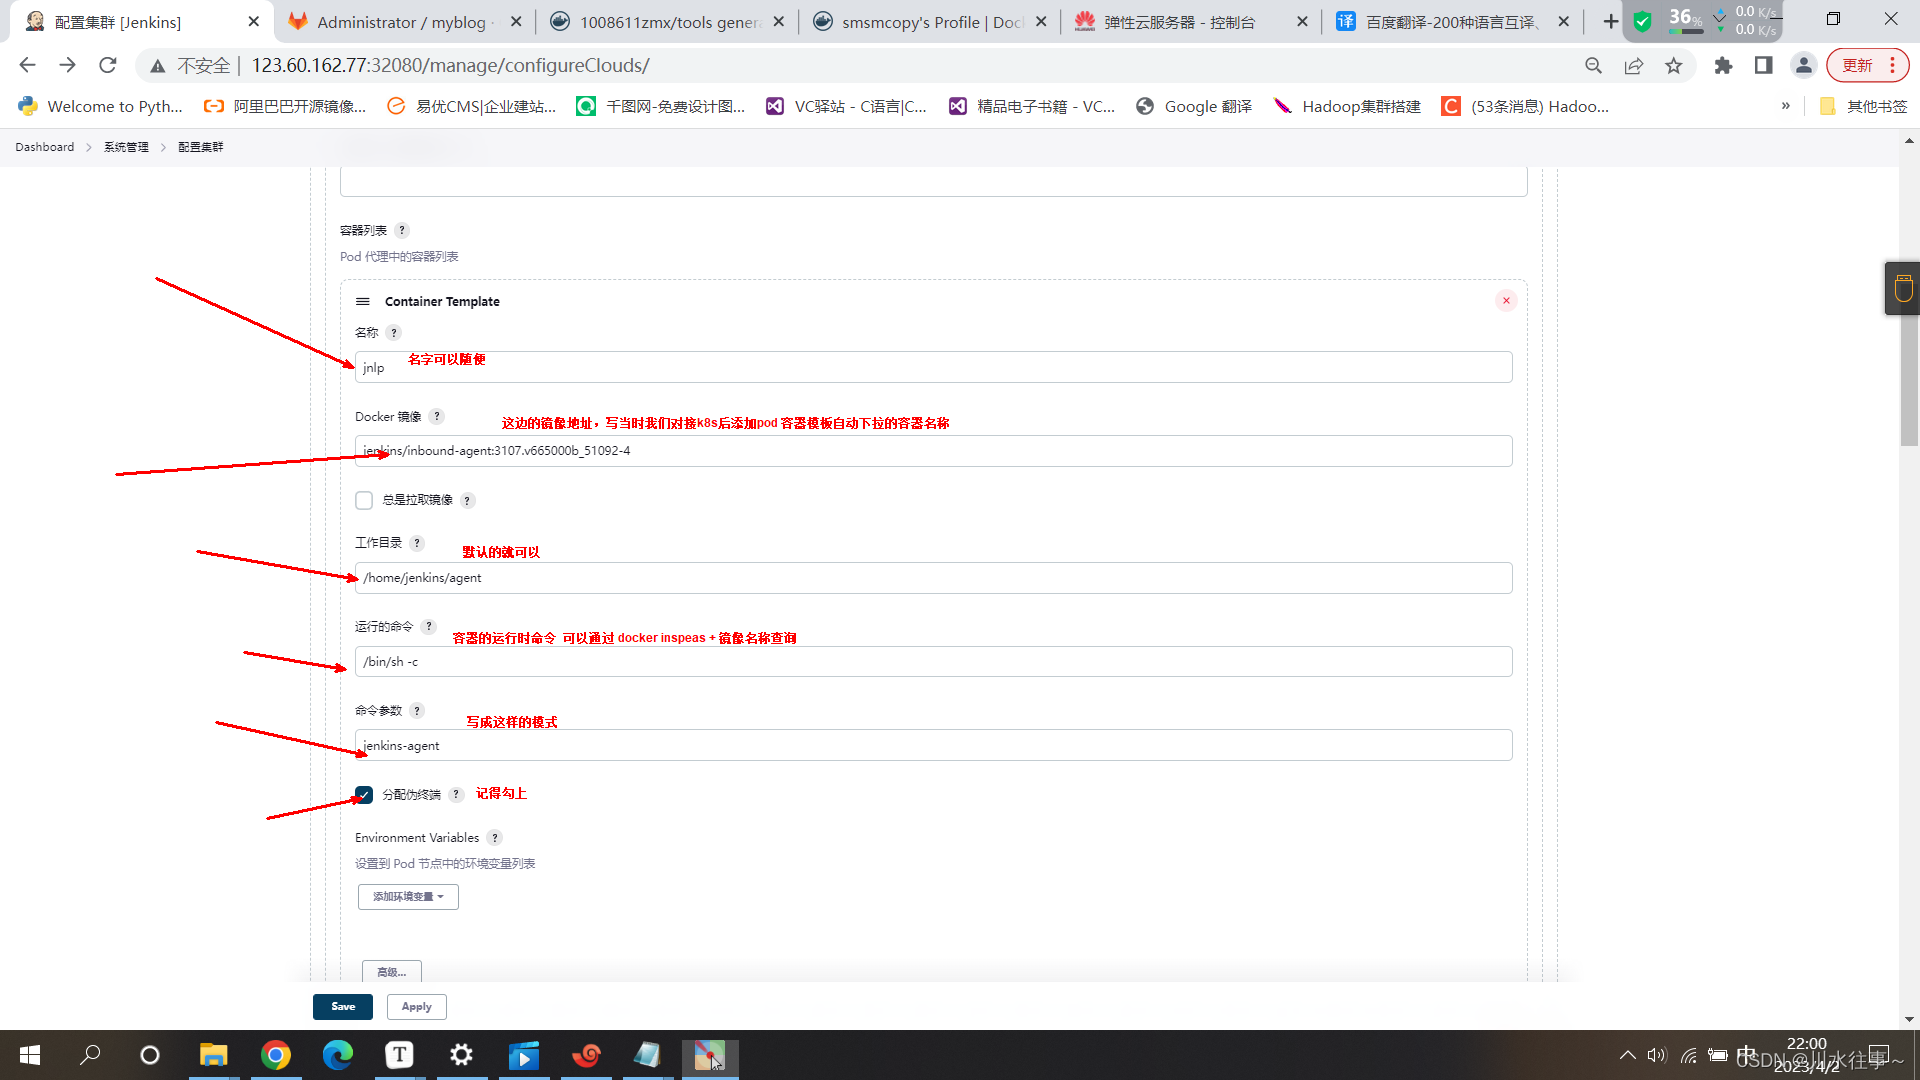Click the Save button
The width and height of the screenshot is (1920, 1080).
pos(343,1007)
